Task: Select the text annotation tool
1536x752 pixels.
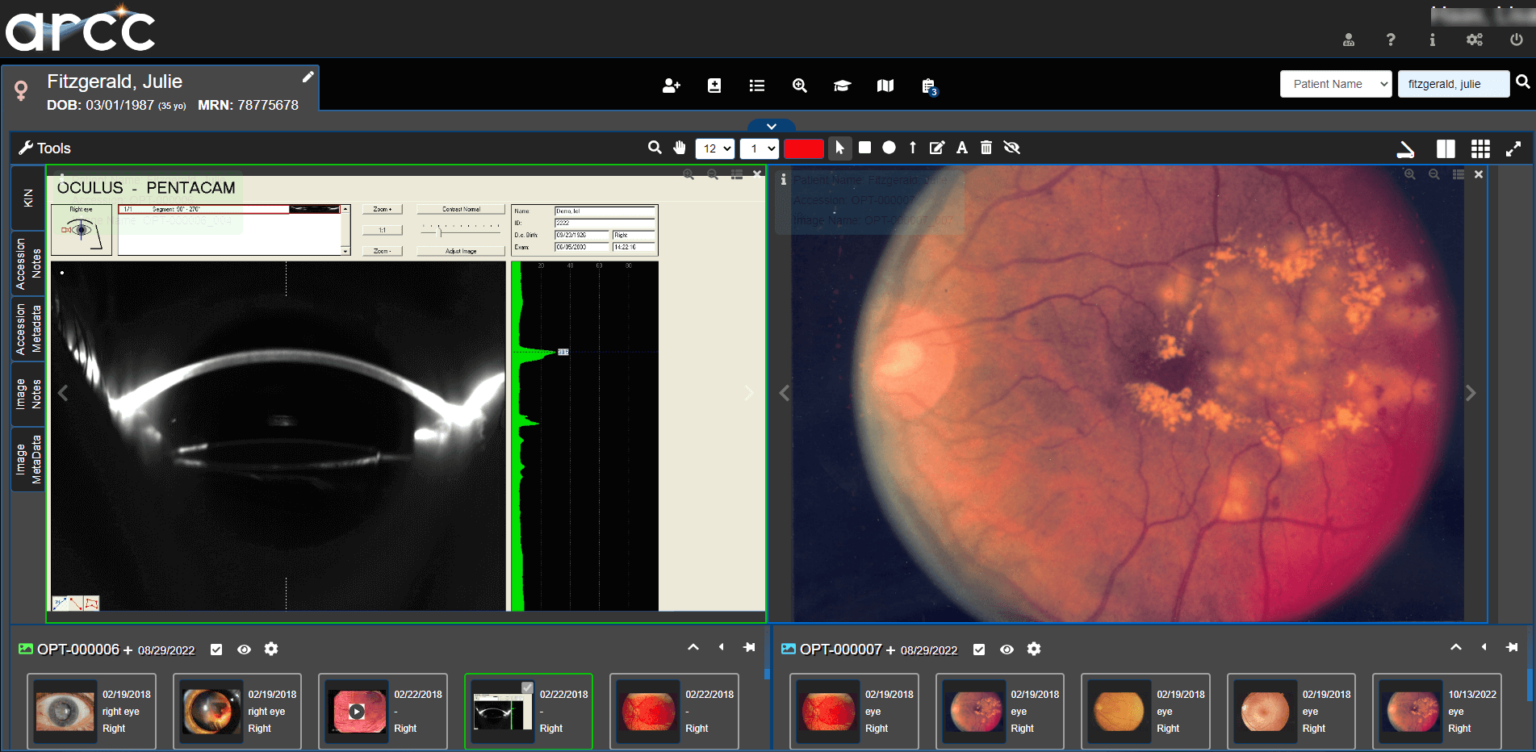Action: [x=961, y=147]
